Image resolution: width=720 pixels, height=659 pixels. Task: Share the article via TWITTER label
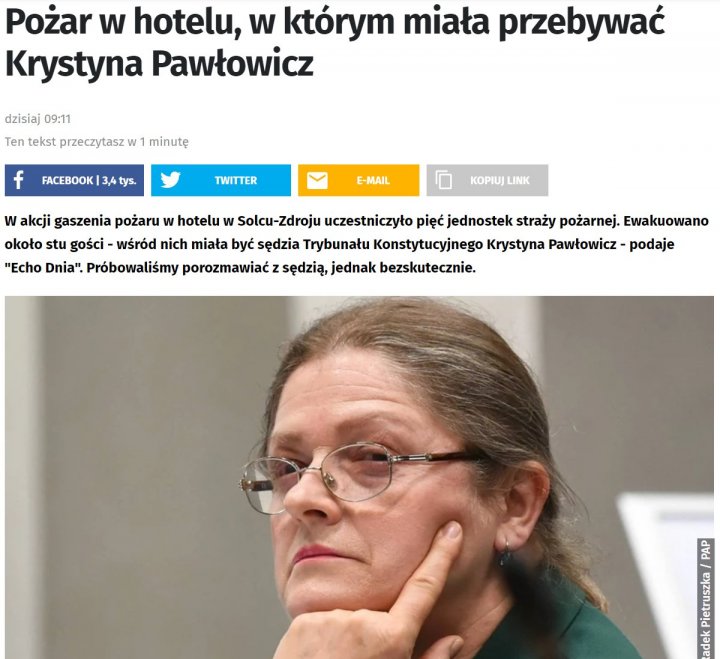click(236, 180)
